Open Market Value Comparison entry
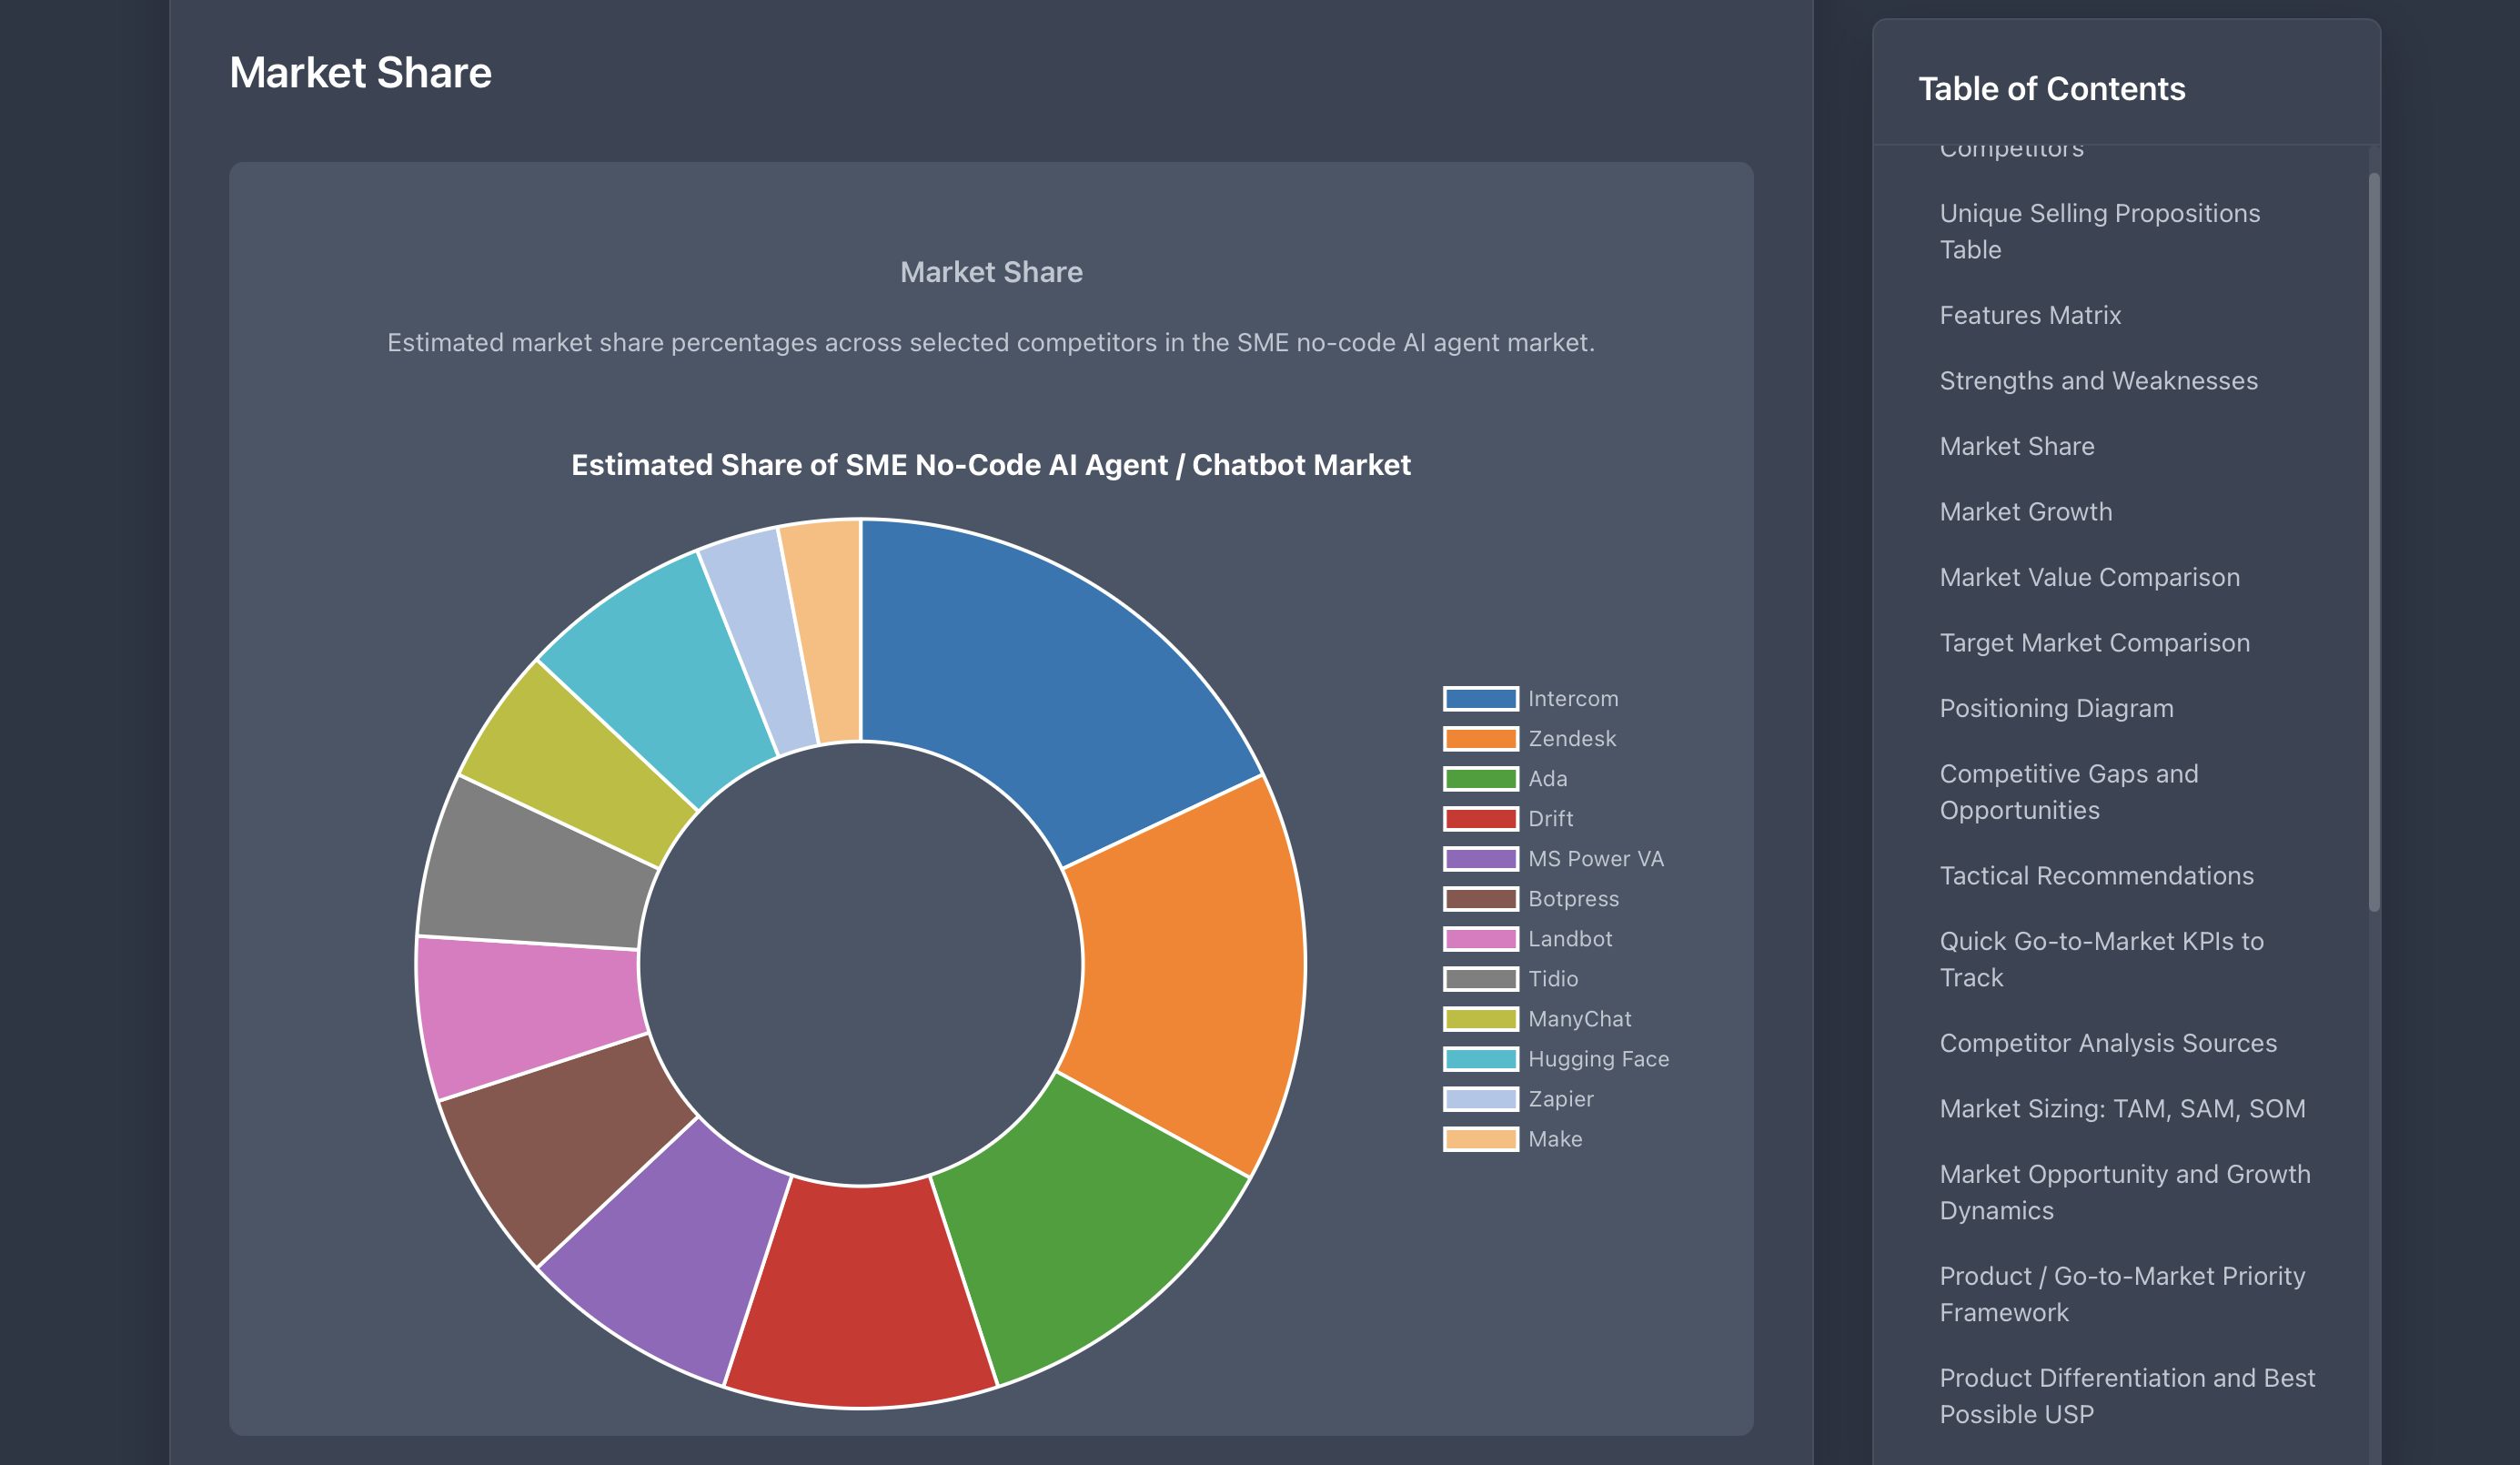 click(x=2089, y=577)
